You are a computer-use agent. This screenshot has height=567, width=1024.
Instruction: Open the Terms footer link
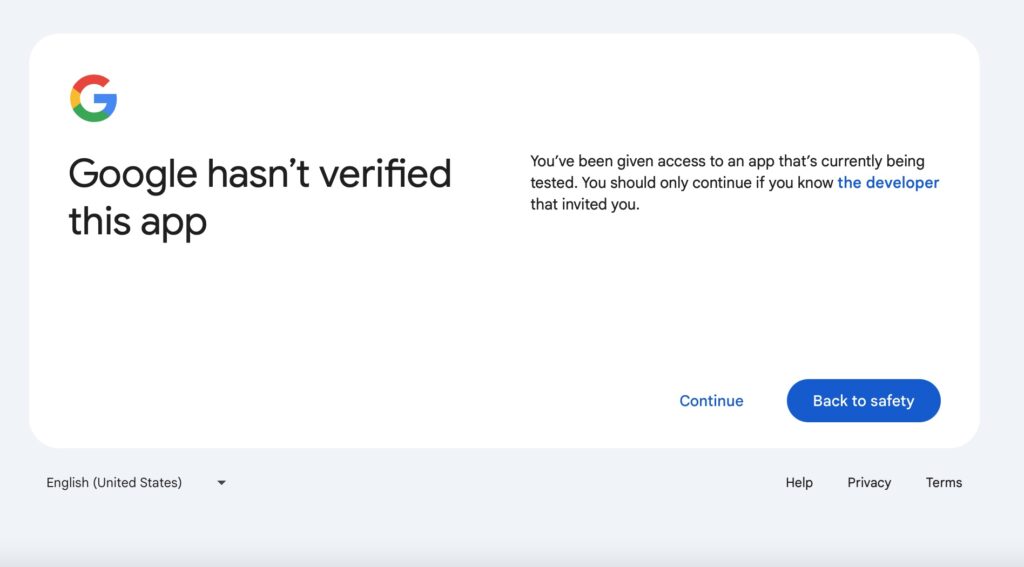[943, 482]
